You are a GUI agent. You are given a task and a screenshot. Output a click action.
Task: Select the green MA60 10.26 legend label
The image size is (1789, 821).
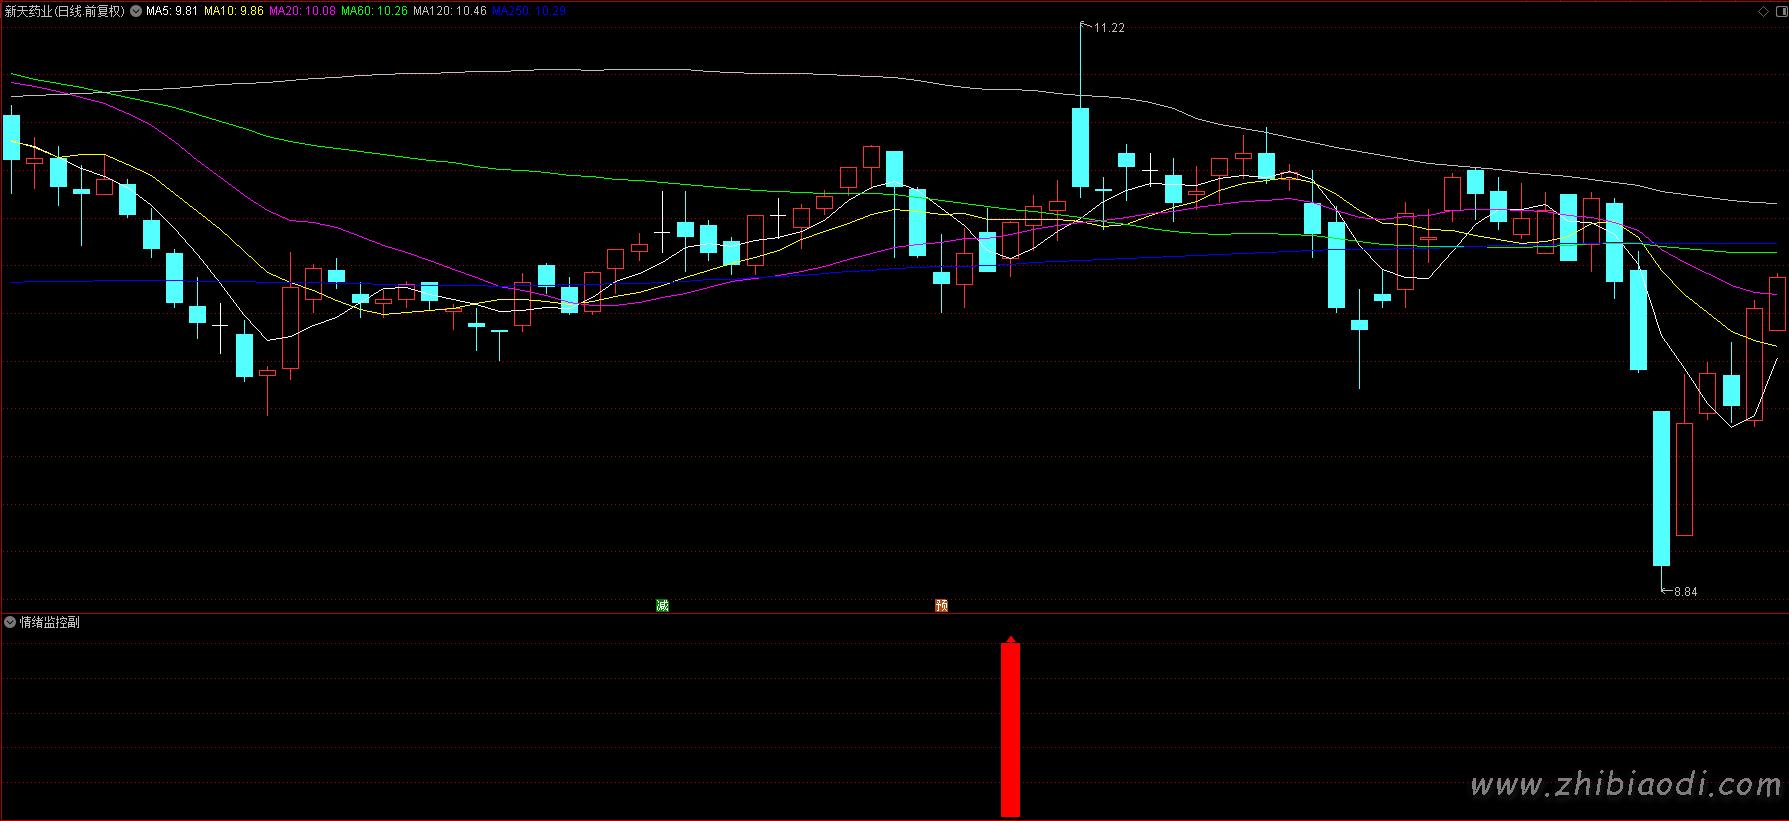(x=374, y=11)
